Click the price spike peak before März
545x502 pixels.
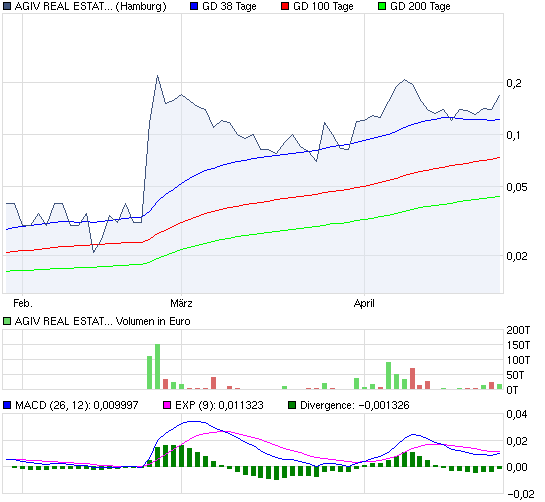[157, 76]
